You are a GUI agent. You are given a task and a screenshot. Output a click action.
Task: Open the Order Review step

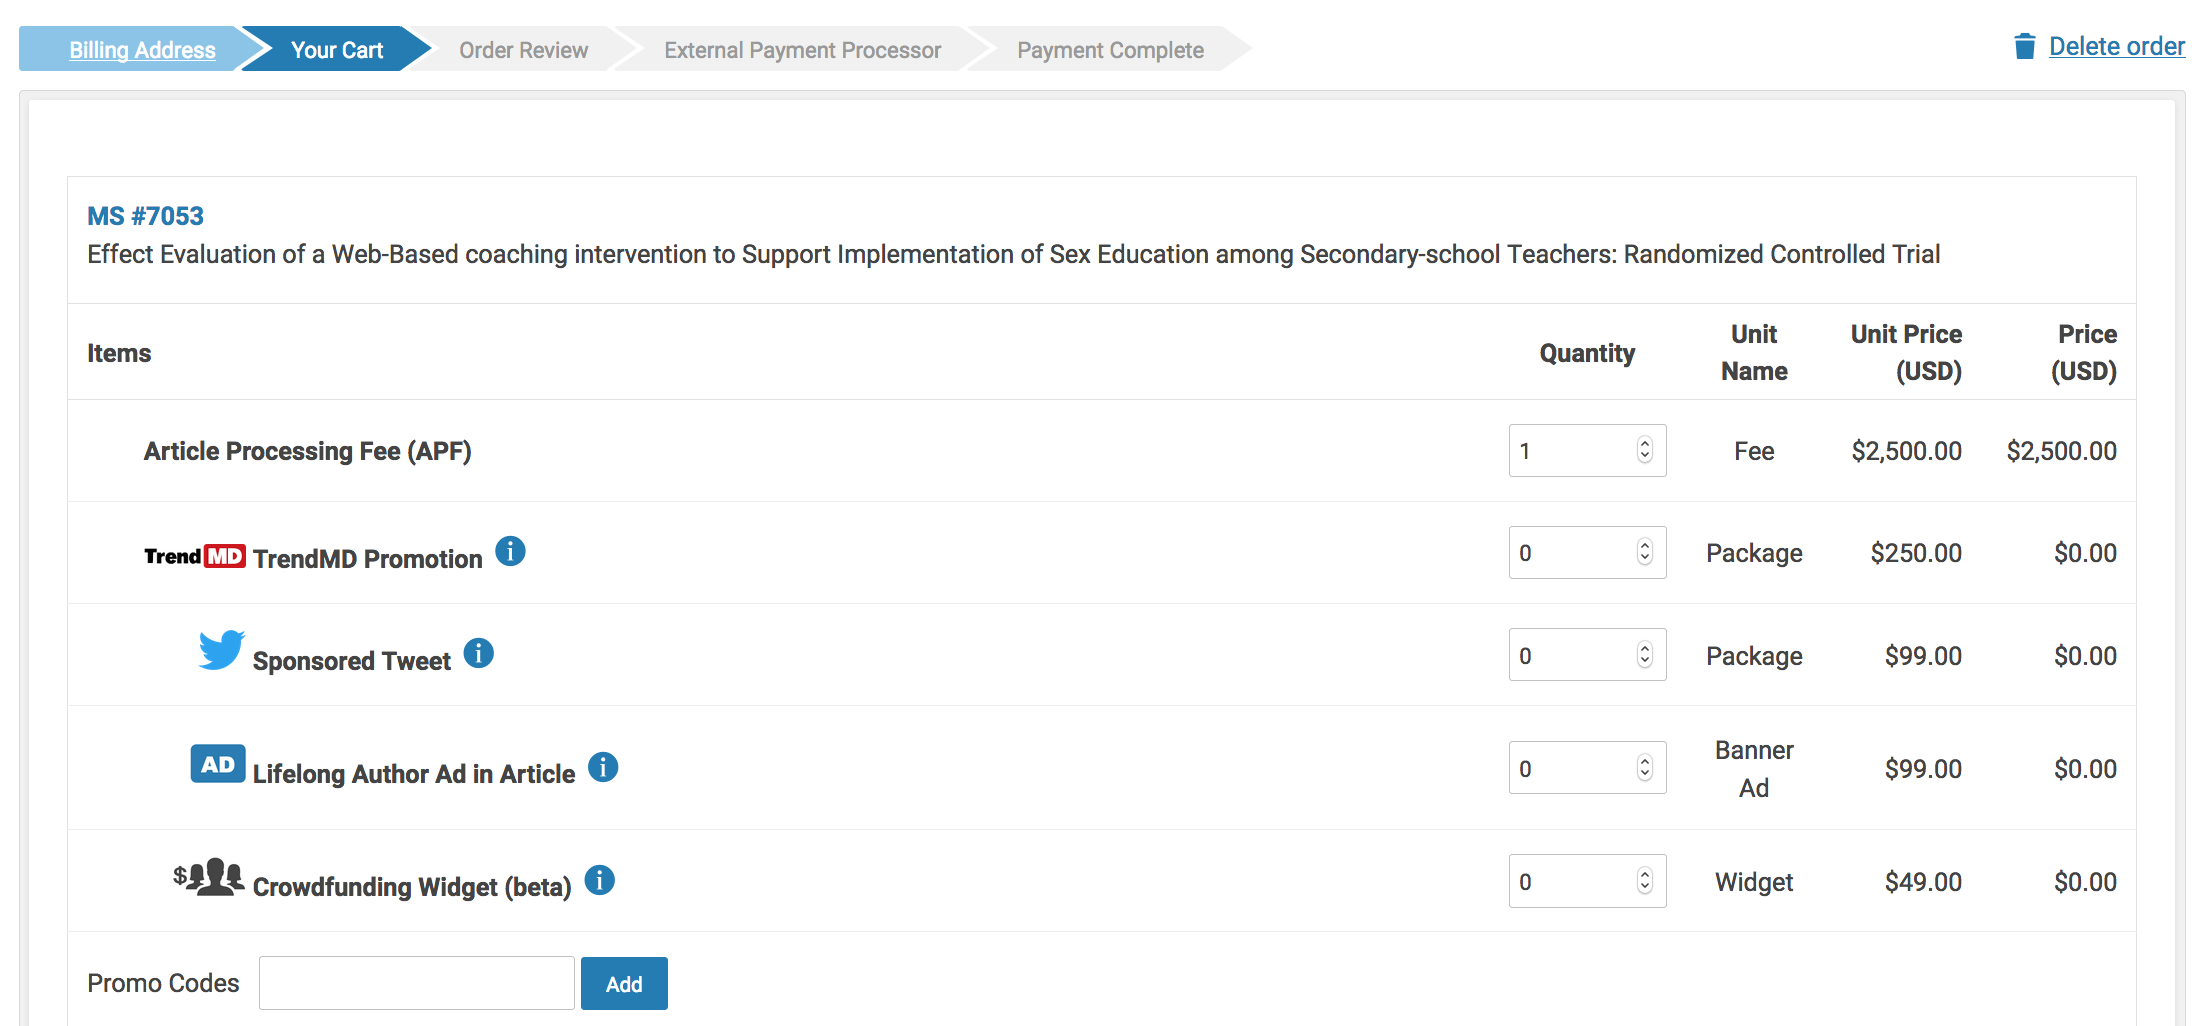click(523, 50)
